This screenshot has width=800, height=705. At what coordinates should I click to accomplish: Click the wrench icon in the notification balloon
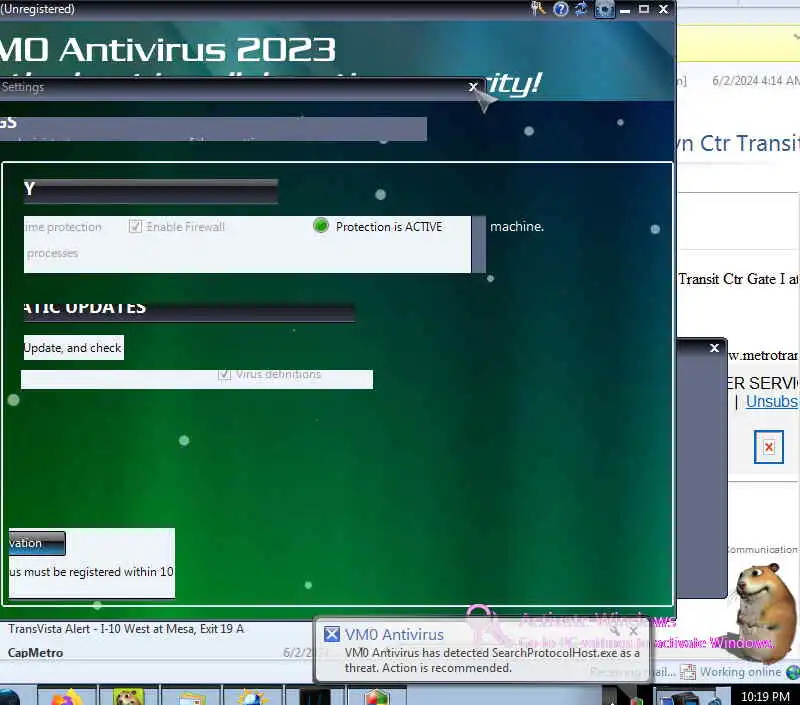[614, 631]
